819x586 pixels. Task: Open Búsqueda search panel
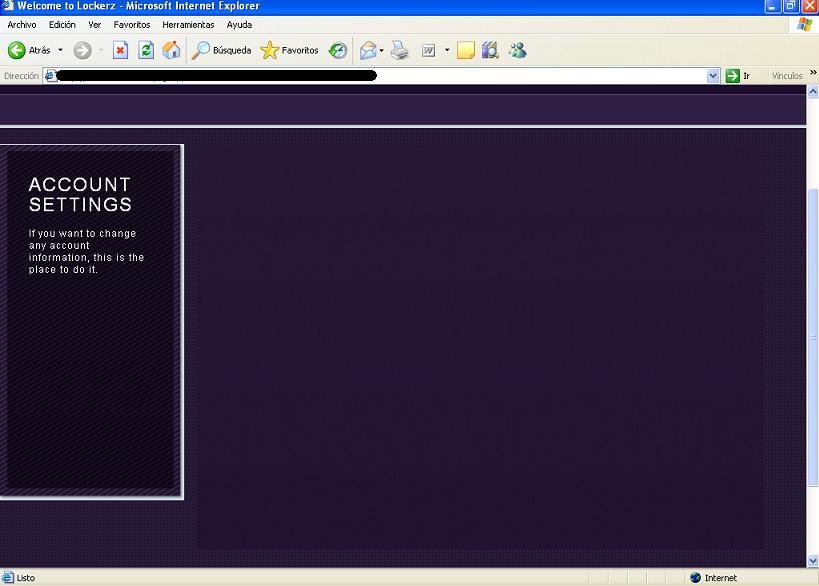click(221, 50)
